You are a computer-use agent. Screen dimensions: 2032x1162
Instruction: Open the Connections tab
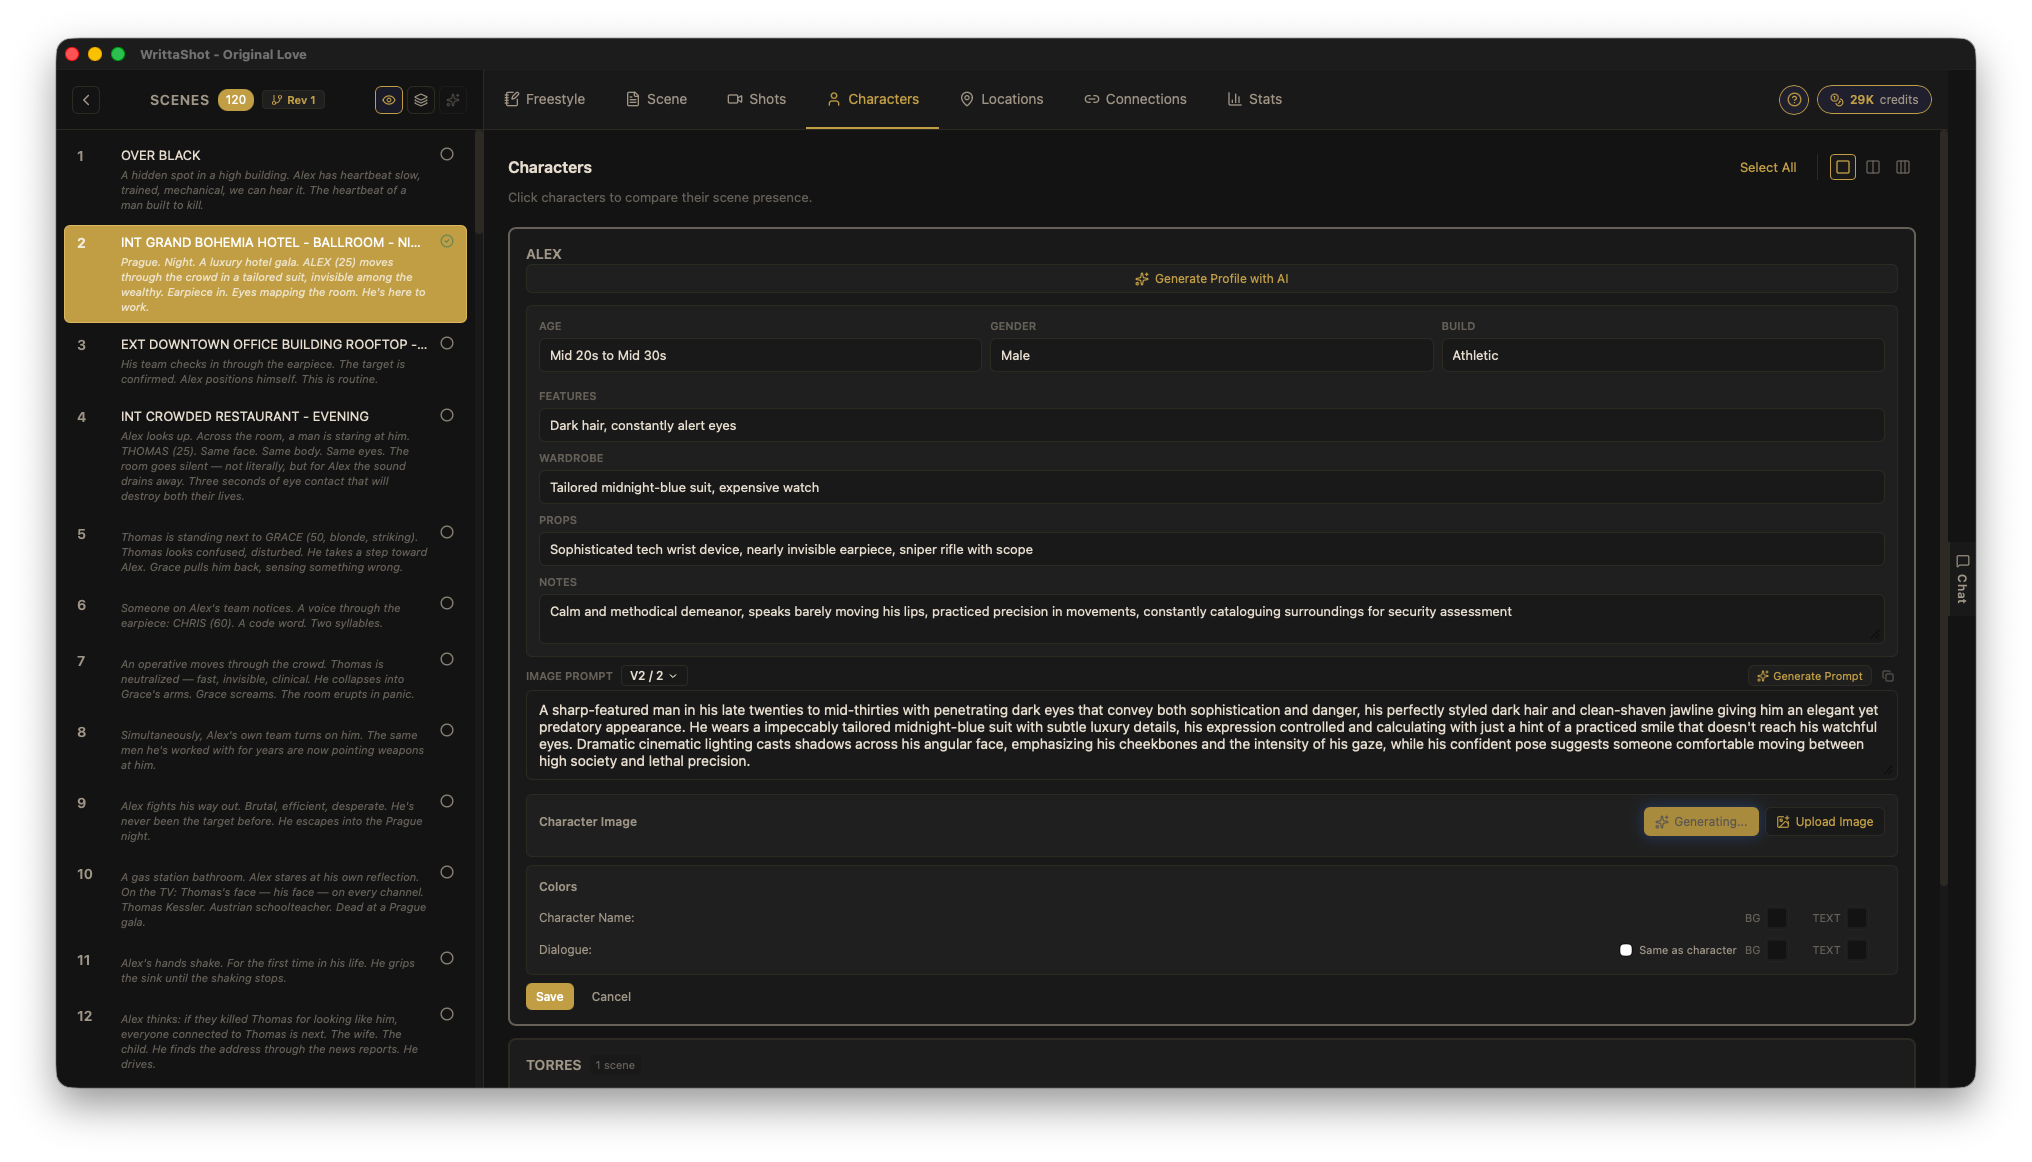(x=1135, y=99)
